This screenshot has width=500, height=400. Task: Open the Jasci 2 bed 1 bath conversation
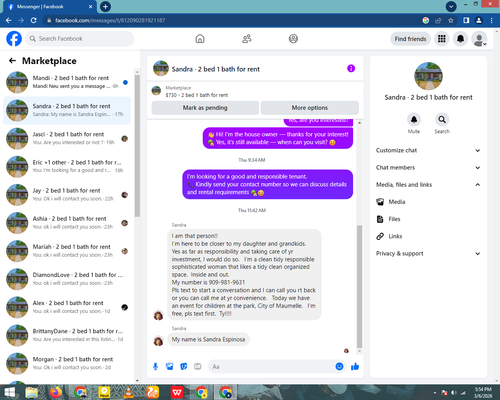click(x=67, y=138)
